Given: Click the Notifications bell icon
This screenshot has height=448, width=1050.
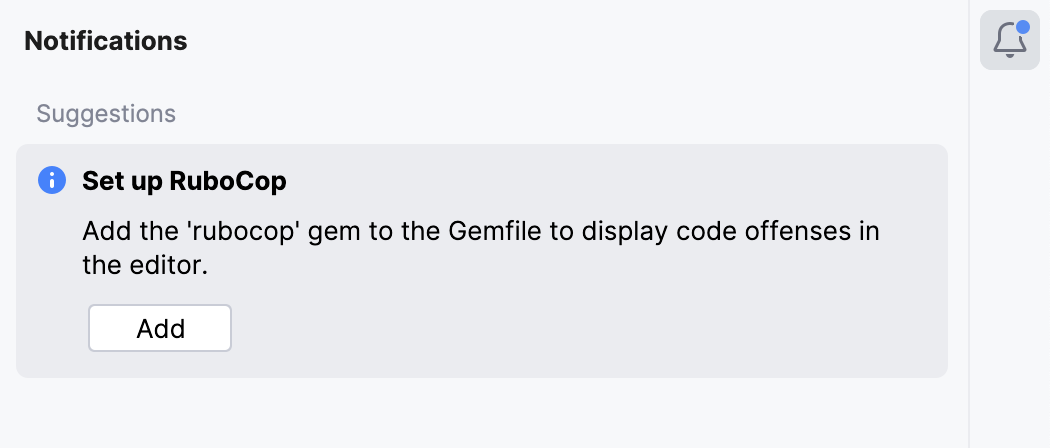Looking at the screenshot, I should [x=1008, y=41].
